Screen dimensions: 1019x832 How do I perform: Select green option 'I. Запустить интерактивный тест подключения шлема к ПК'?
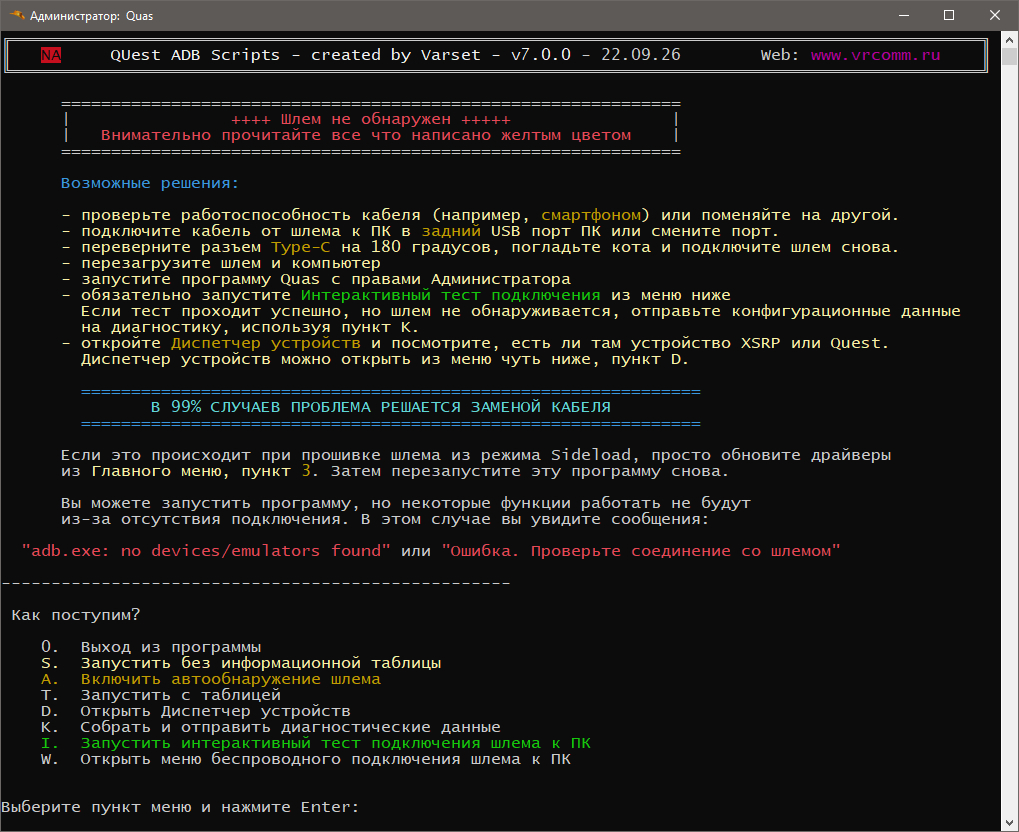coord(316,743)
